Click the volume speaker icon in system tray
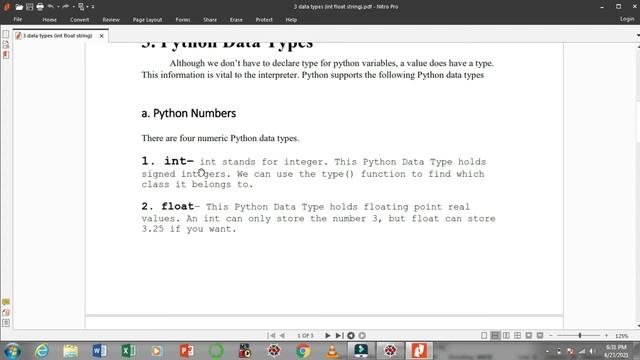The width and height of the screenshot is (640, 360). pos(592,351)
